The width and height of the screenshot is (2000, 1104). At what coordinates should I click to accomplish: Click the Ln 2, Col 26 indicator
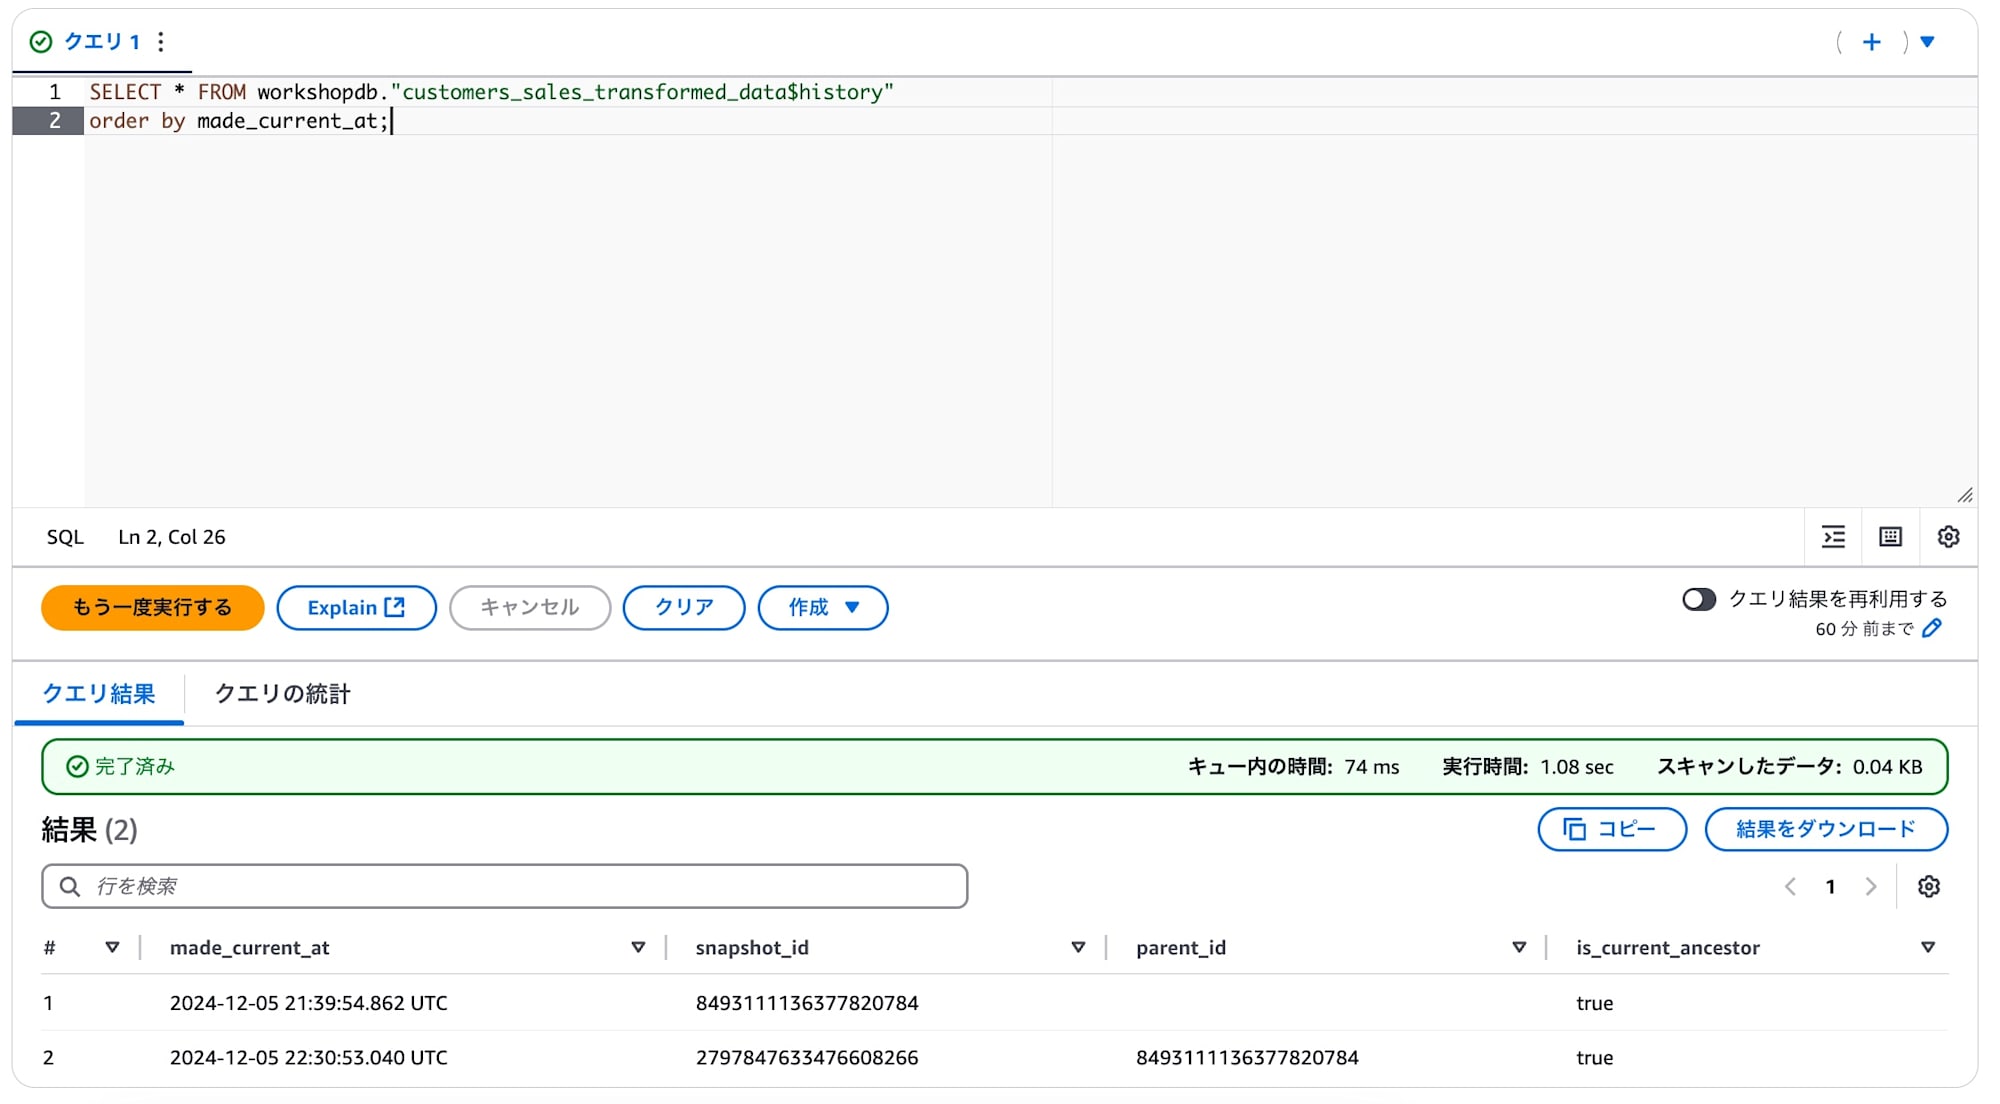coord(172,537)
